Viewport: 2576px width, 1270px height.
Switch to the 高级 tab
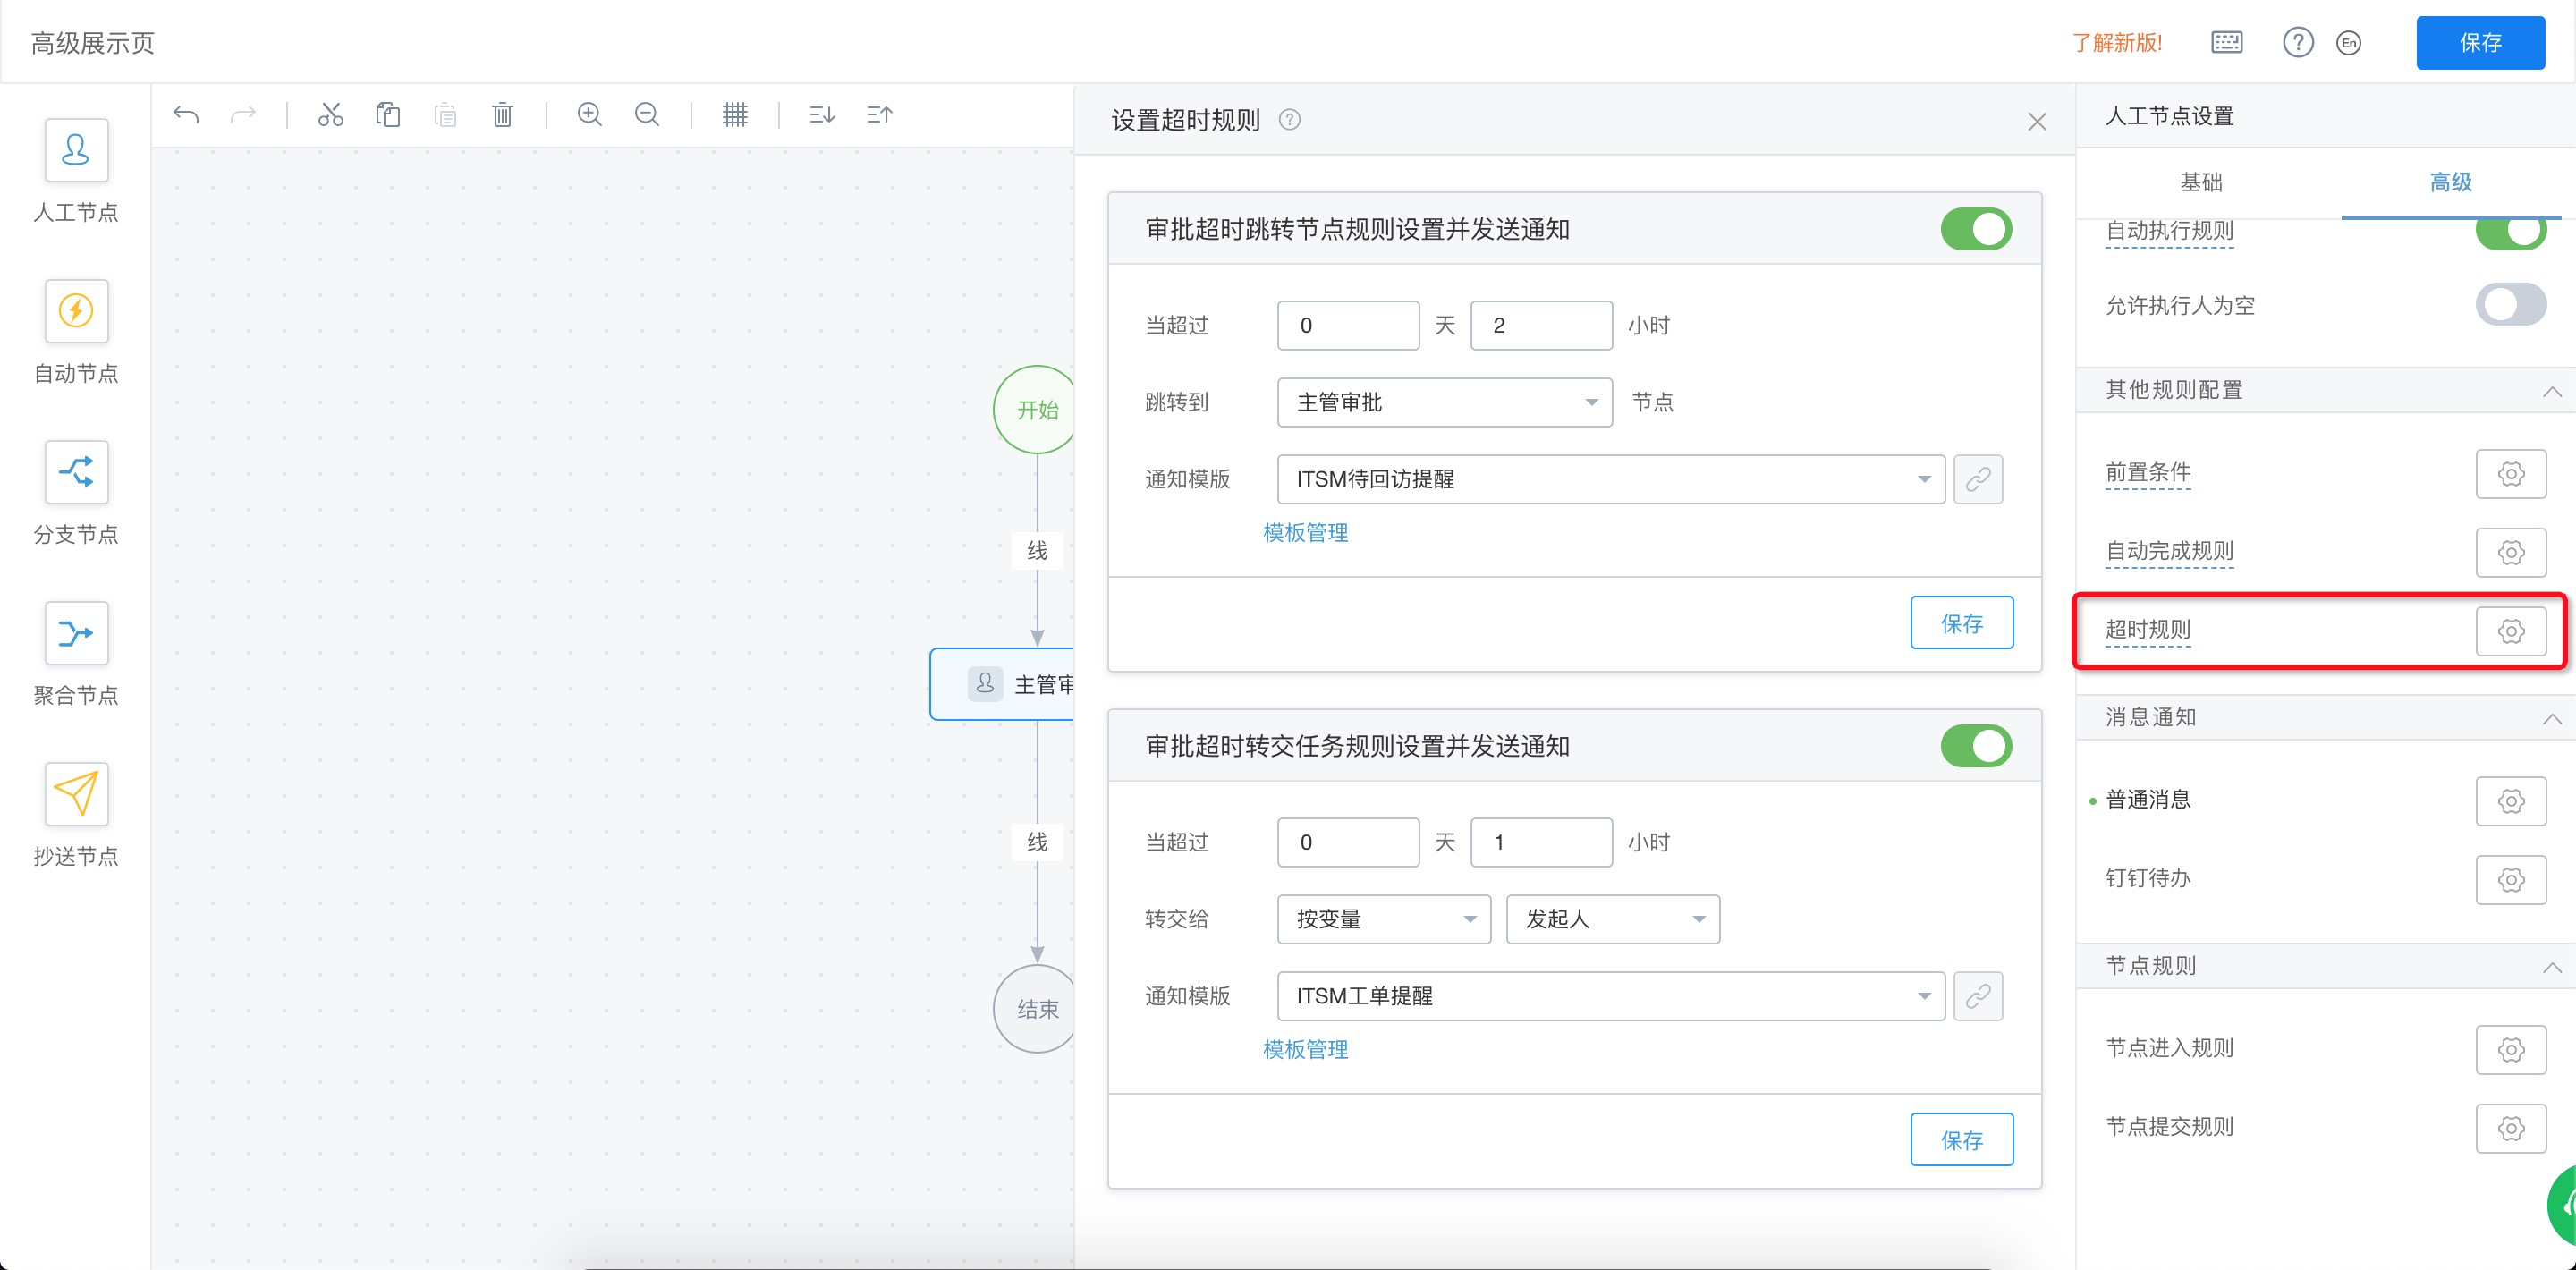pyautogui.click(x=2450, y=182)
